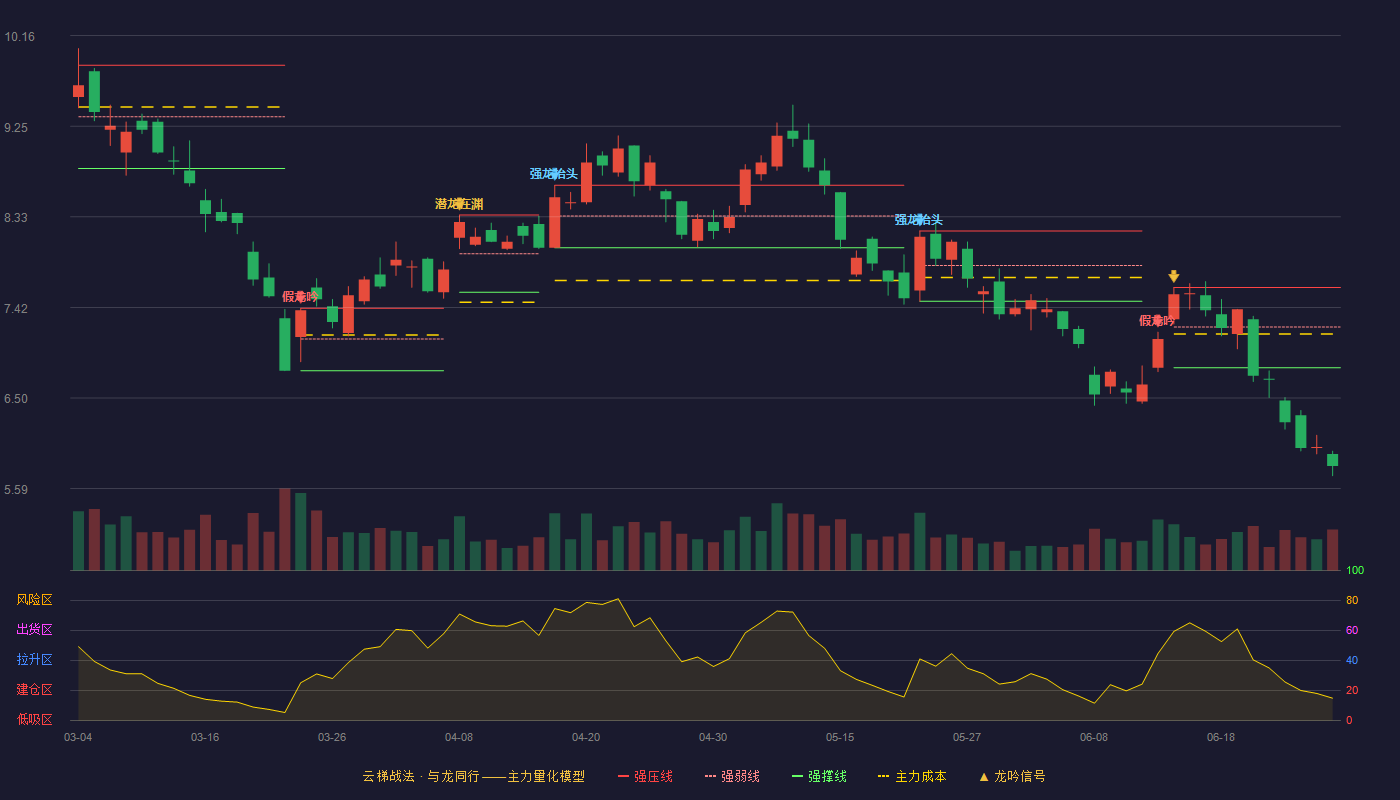Toggle the 强弱线 legend entry
1400x800 pixels.
pos(732,776)
